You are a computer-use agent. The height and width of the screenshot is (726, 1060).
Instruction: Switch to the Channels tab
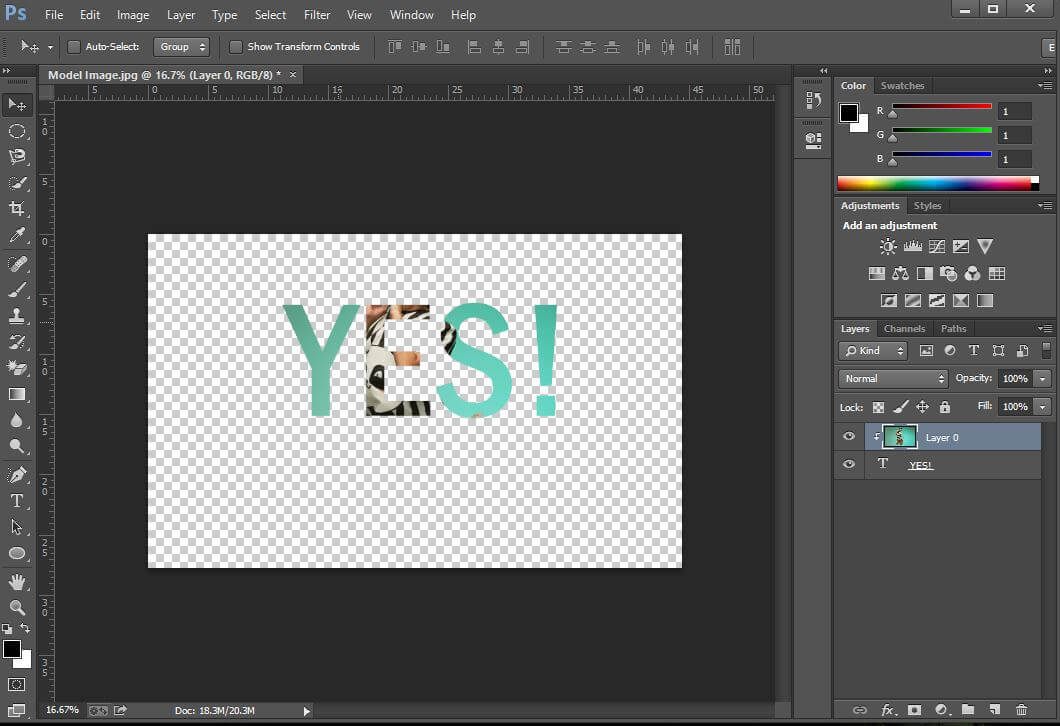click(x=904, y=328)
